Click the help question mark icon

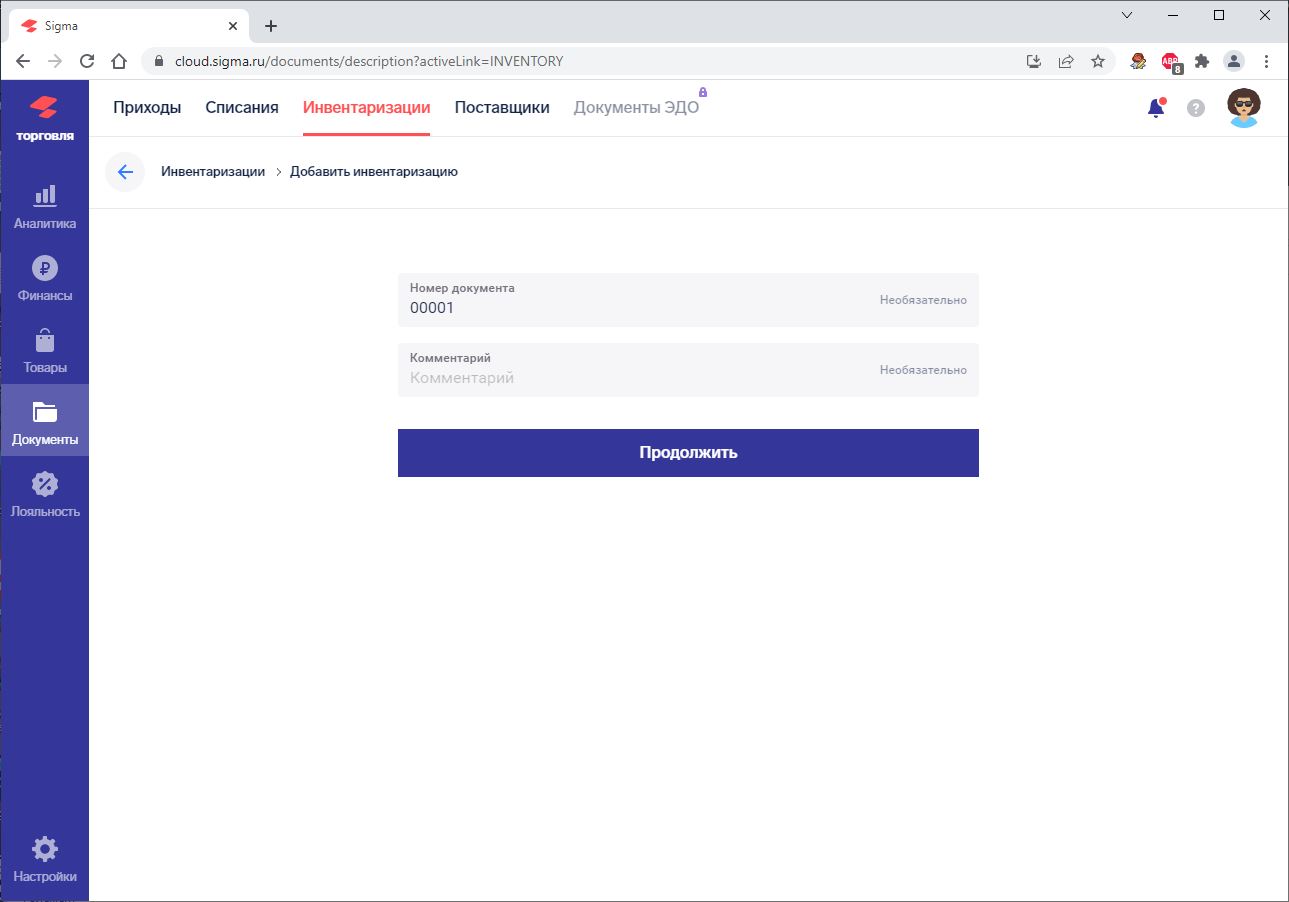click(1194, 107)
